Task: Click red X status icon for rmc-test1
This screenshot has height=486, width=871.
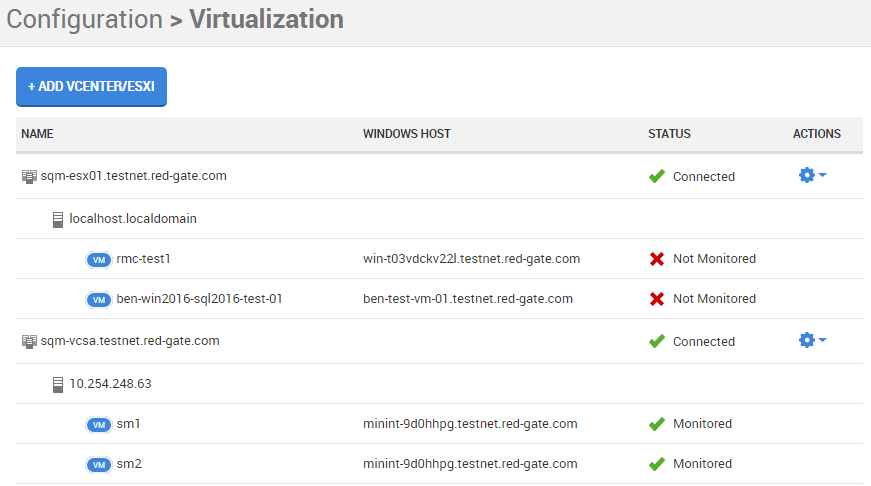Action: pyautogui.click(x=657, y=259)
